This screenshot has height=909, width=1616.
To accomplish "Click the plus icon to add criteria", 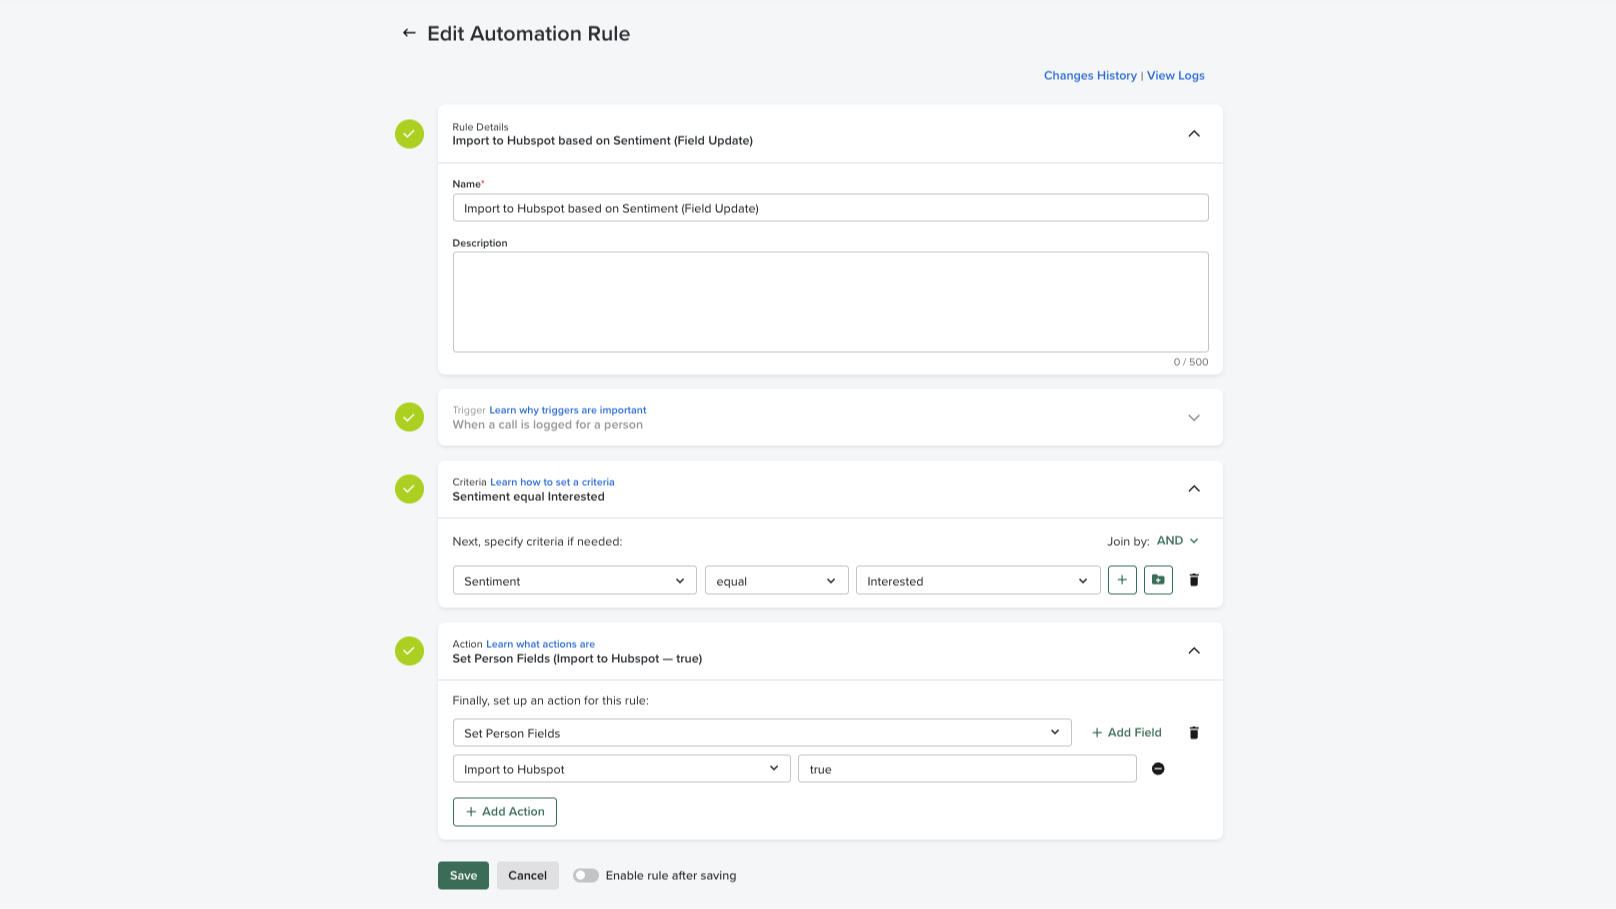I will point(1121,580).
